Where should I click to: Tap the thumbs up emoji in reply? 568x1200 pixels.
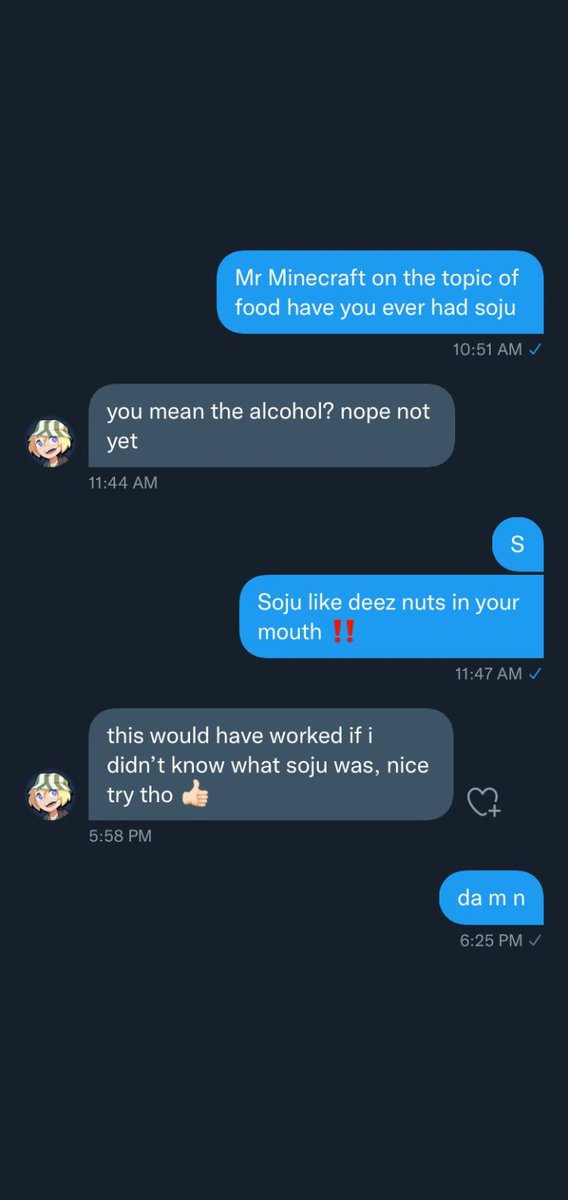click(194, 796)
